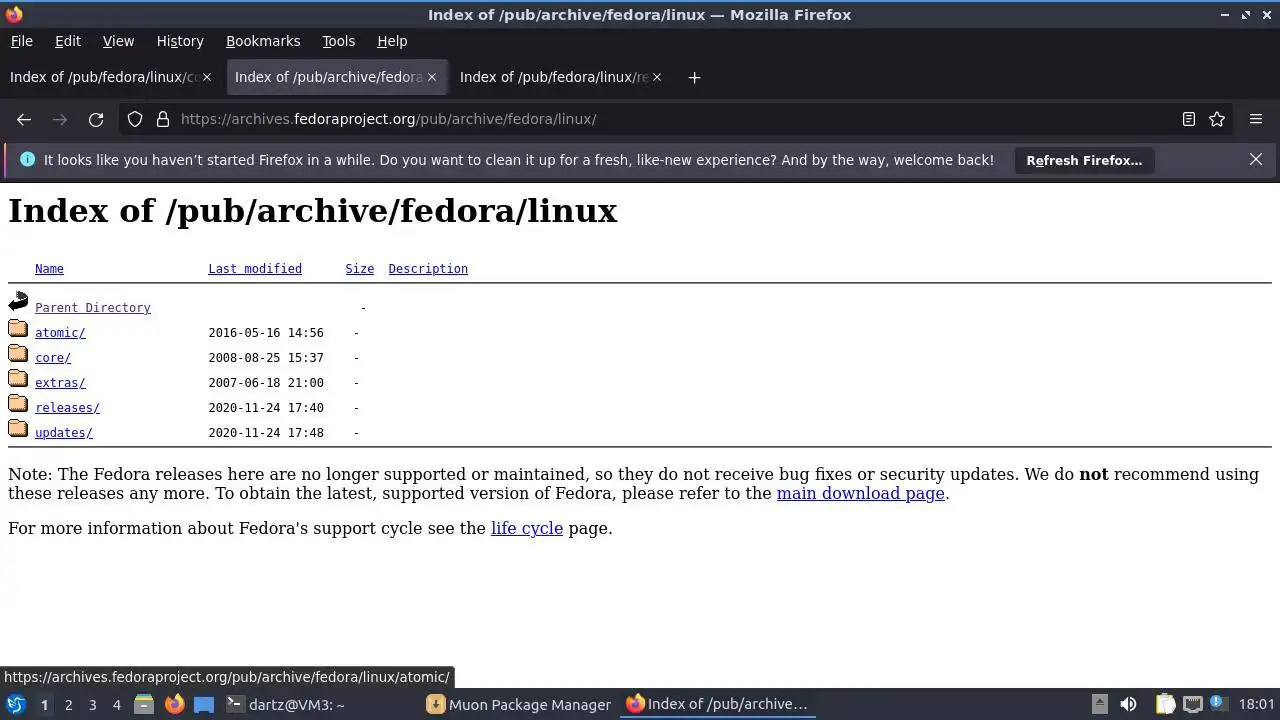Screen dimensions: 1280x720
Task: Click the Refresh Firefox button
Action: click(x=1084, y=160)
